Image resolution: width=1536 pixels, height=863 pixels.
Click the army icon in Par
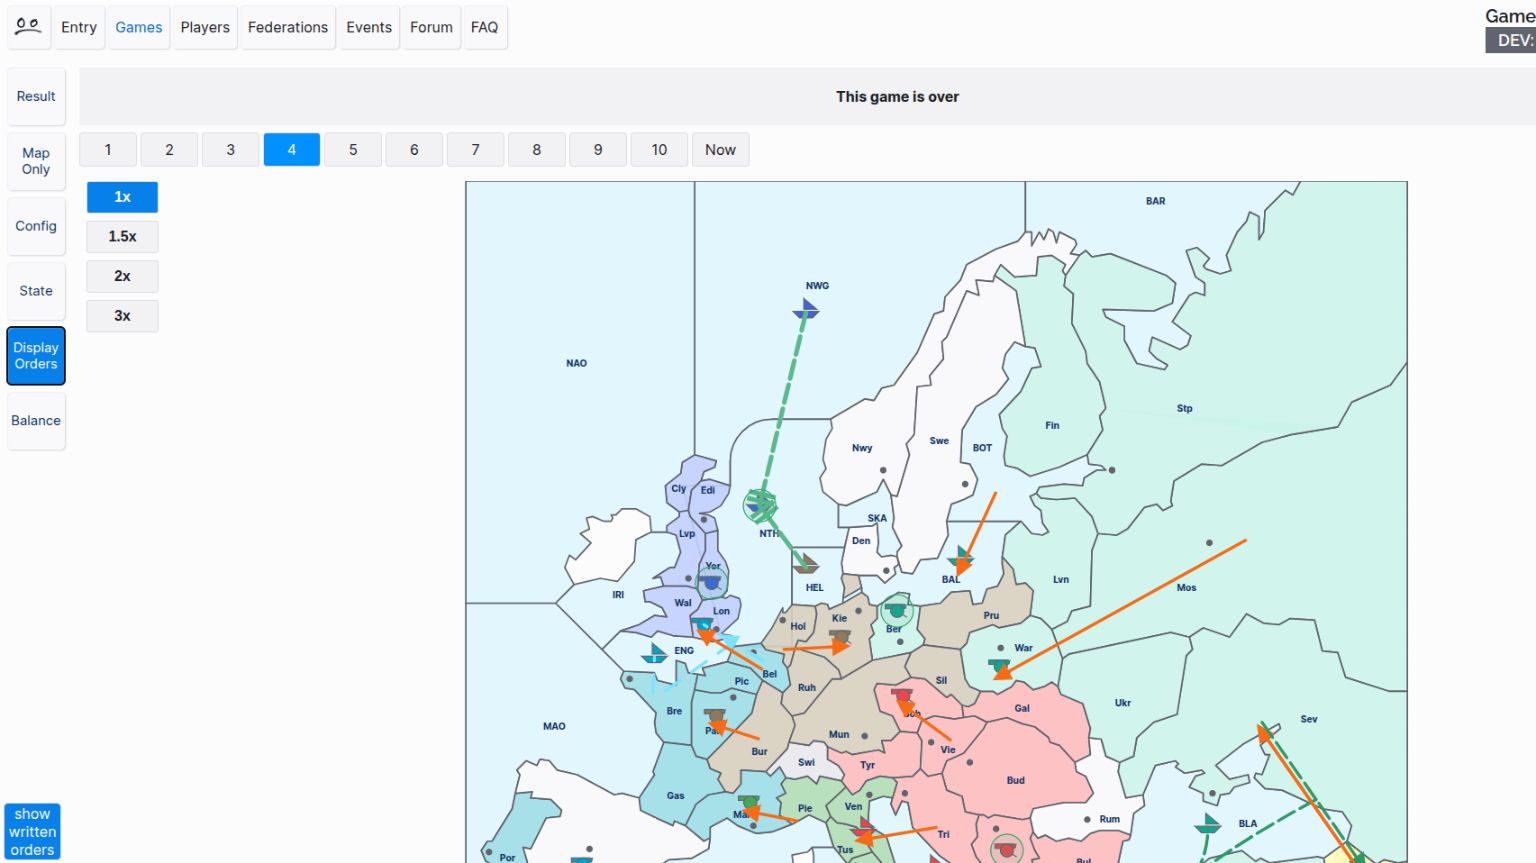(x=715, y=718)
